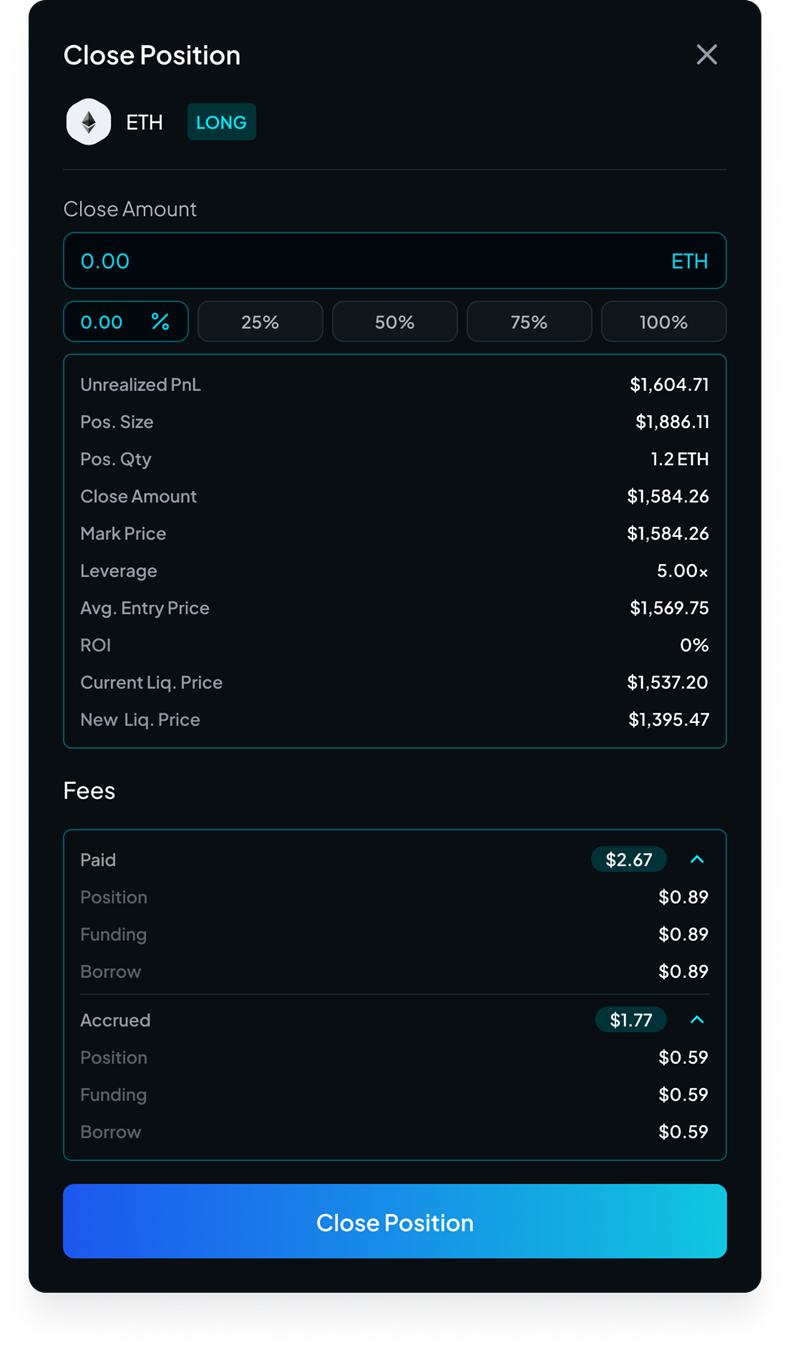This screenshot has width=790, height=1350.
Task: Choose the 100% close amount preset
Action: (664, 322)
